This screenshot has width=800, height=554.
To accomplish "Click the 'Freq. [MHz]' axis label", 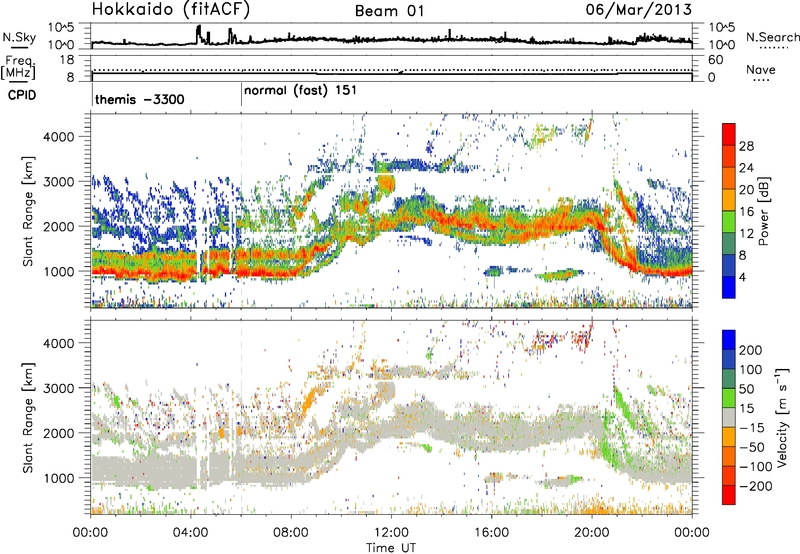I will (x=18, y=68).
